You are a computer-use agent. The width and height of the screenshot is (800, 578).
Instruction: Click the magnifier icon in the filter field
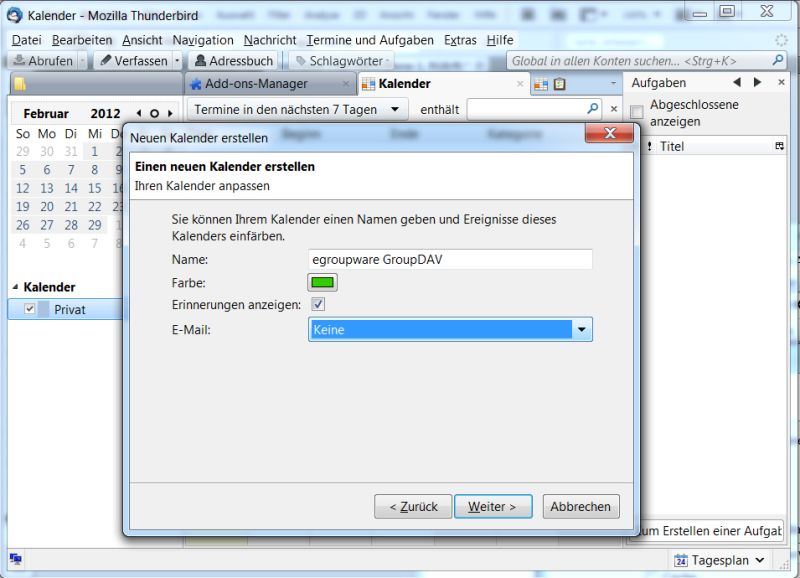pos(592,108)
